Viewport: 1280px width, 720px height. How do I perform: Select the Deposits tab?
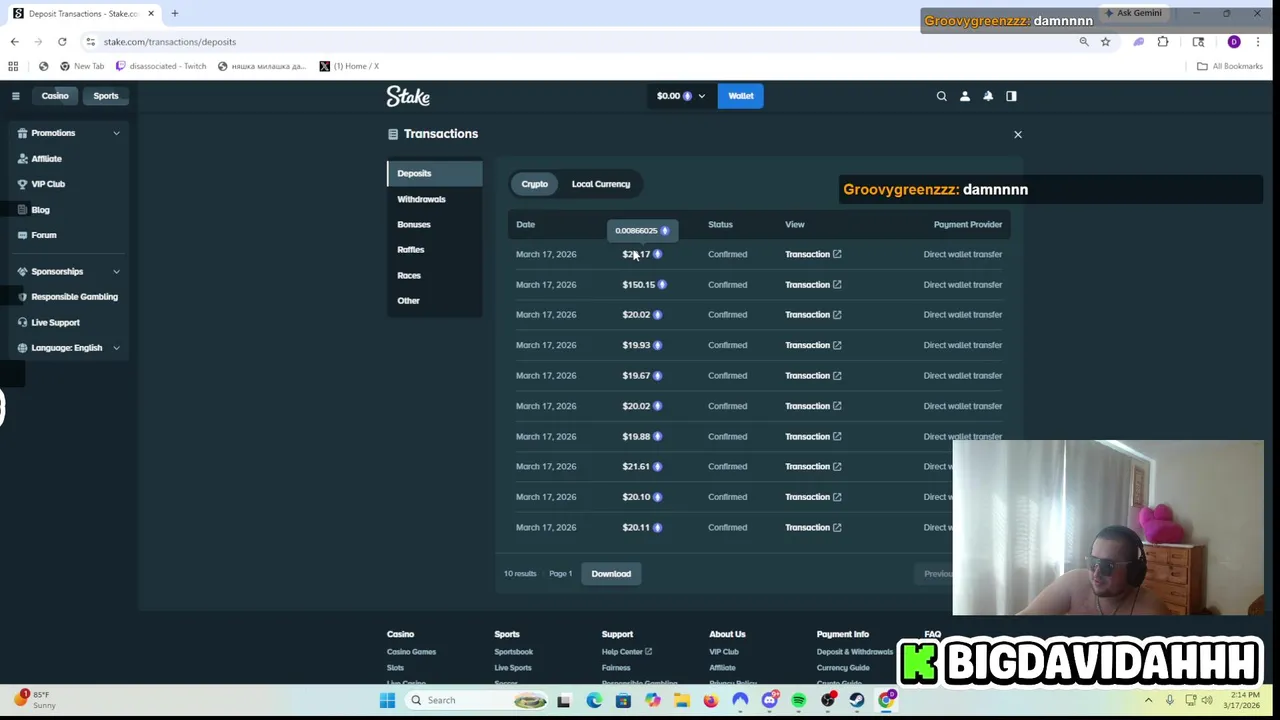(434, 173)
